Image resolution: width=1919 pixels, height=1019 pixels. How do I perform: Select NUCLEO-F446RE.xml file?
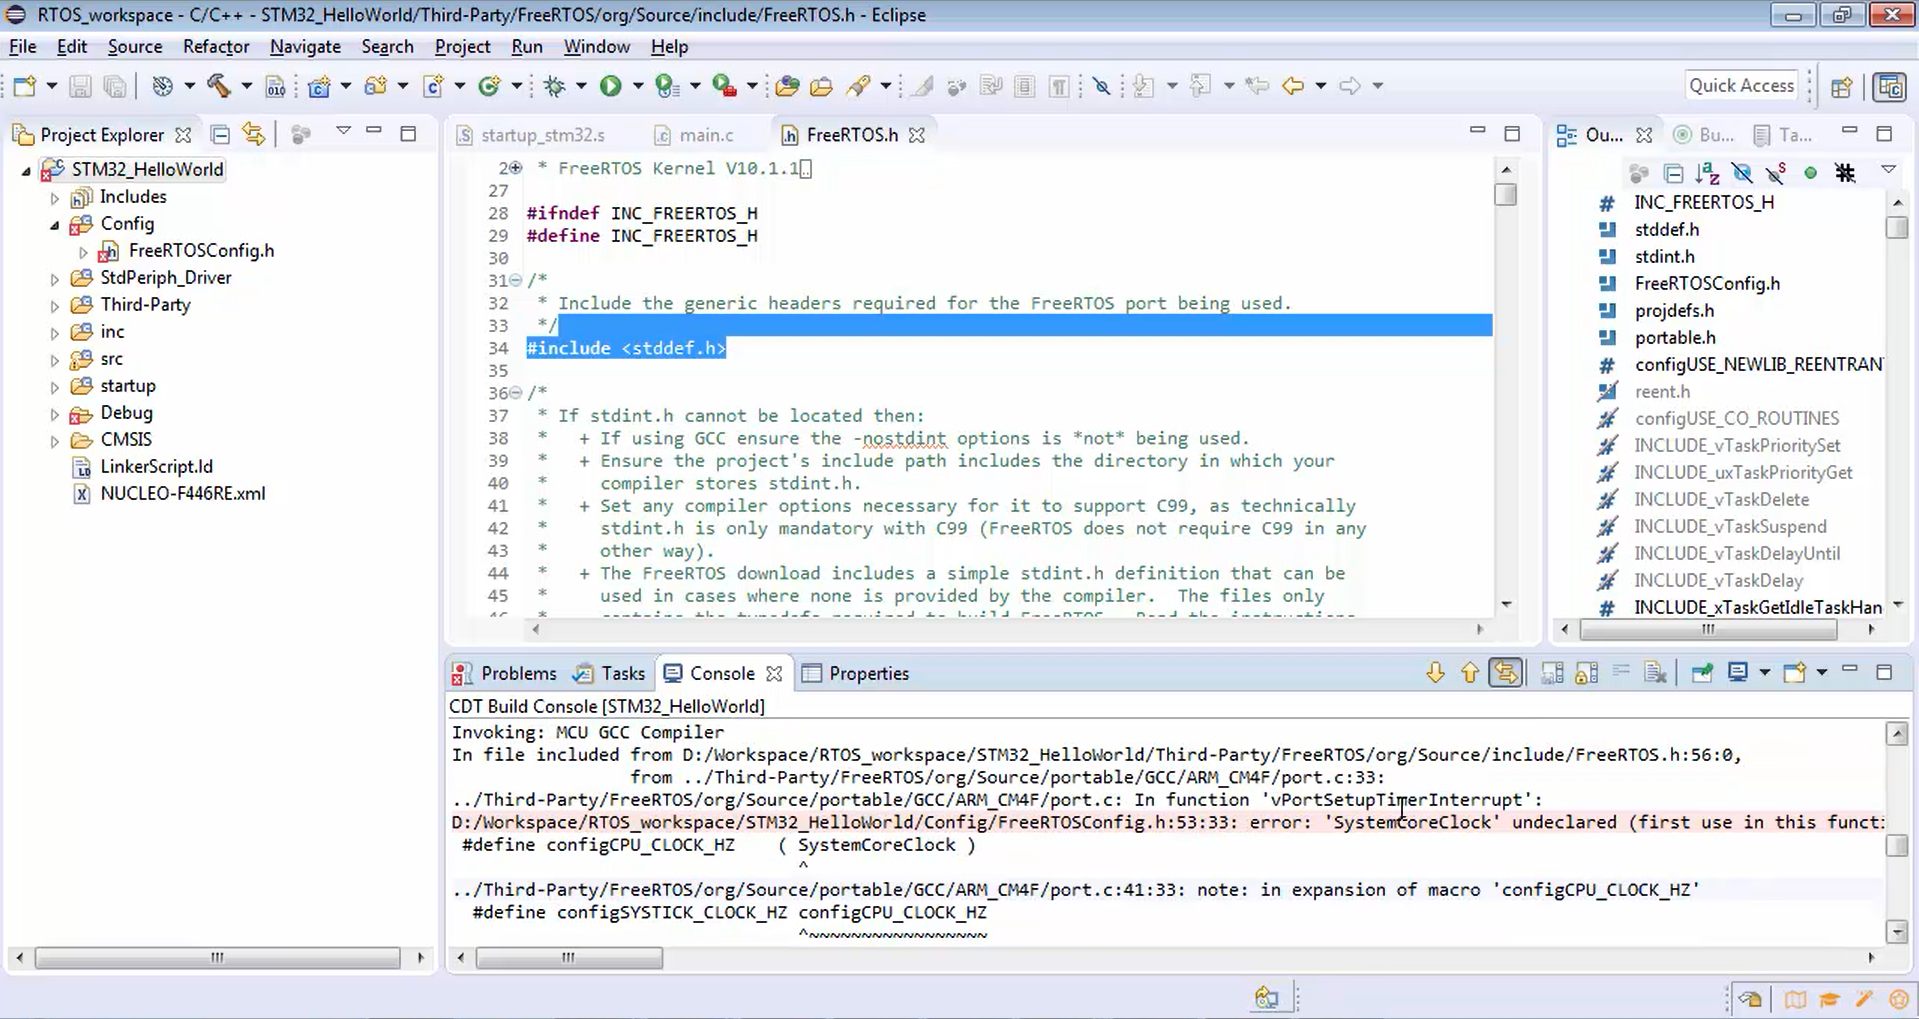[182, 494]
